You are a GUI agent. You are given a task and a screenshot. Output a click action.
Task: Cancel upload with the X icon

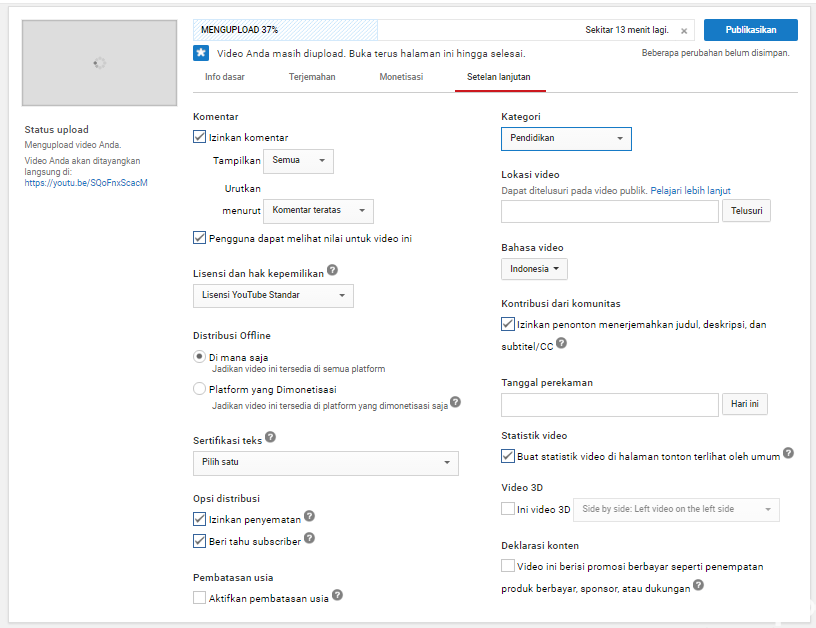coord(684,31)
